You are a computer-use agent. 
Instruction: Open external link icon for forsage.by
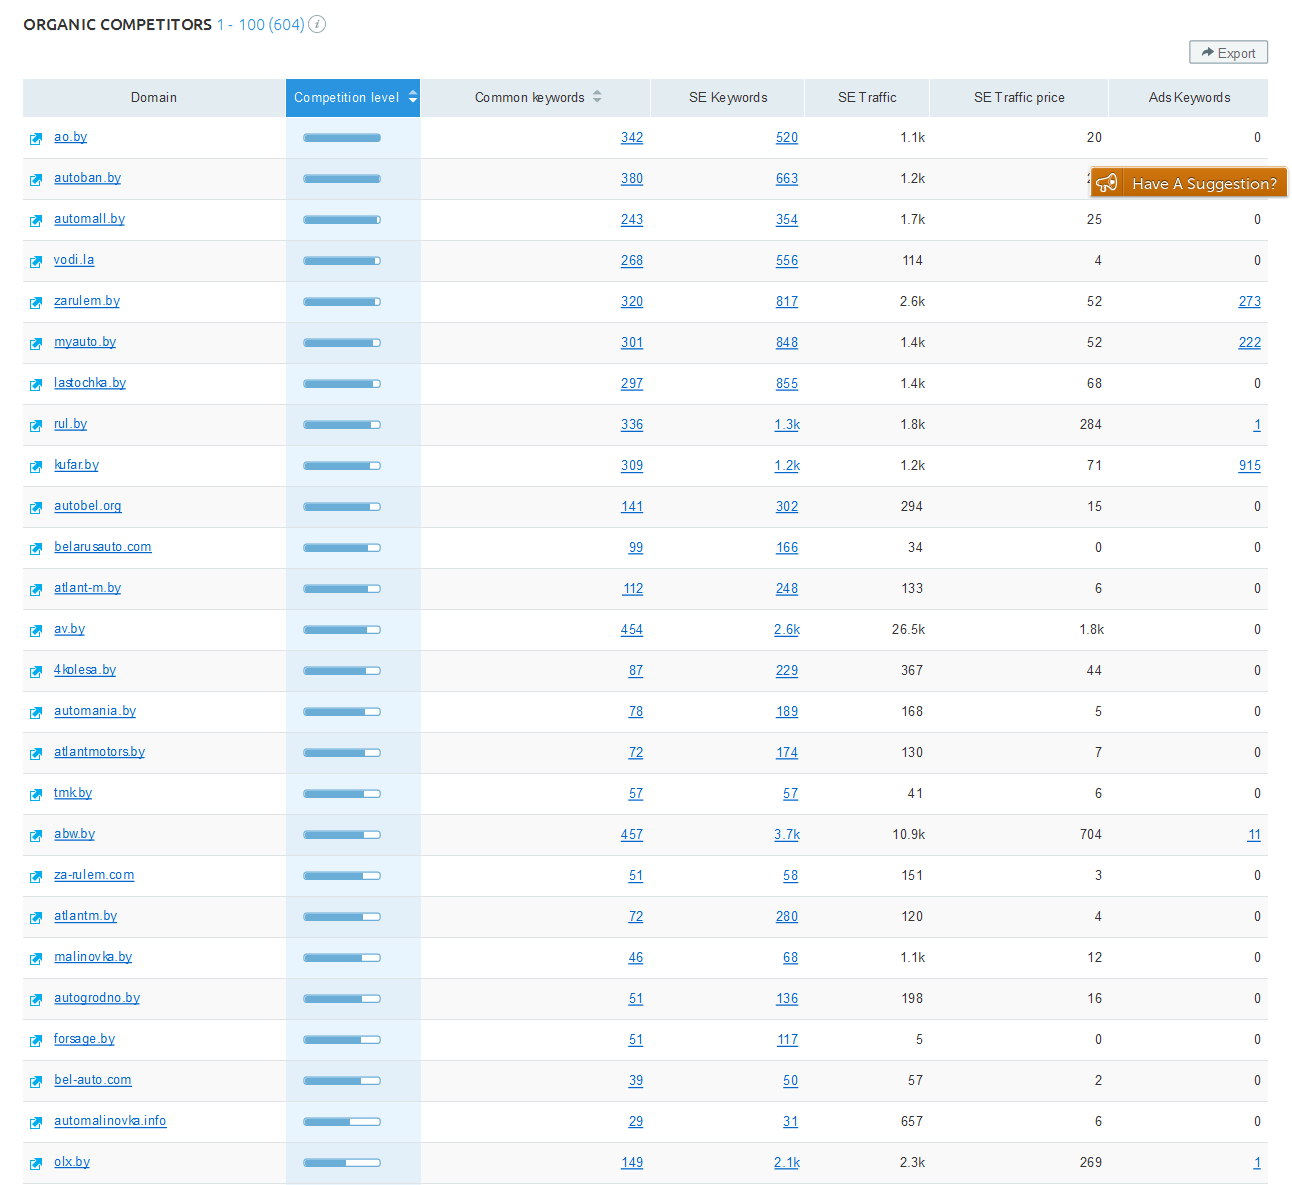point(36,1041)
